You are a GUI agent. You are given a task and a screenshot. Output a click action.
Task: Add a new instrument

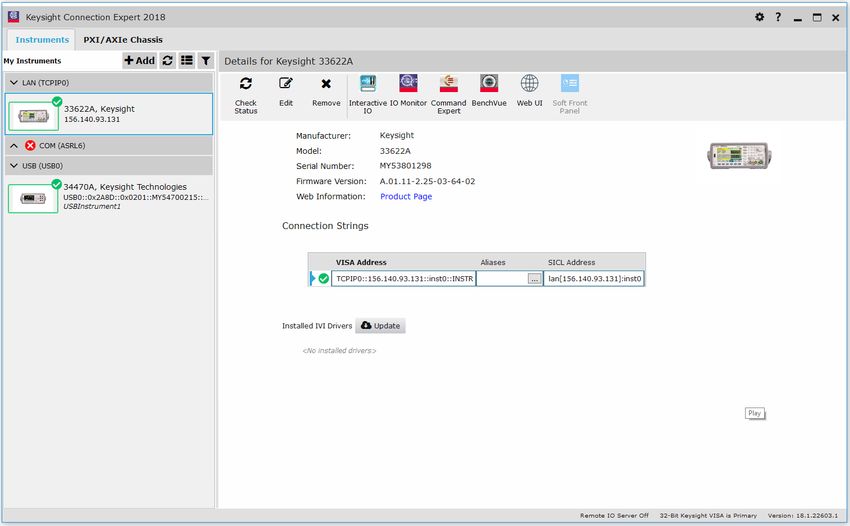[x=140, y=61]
